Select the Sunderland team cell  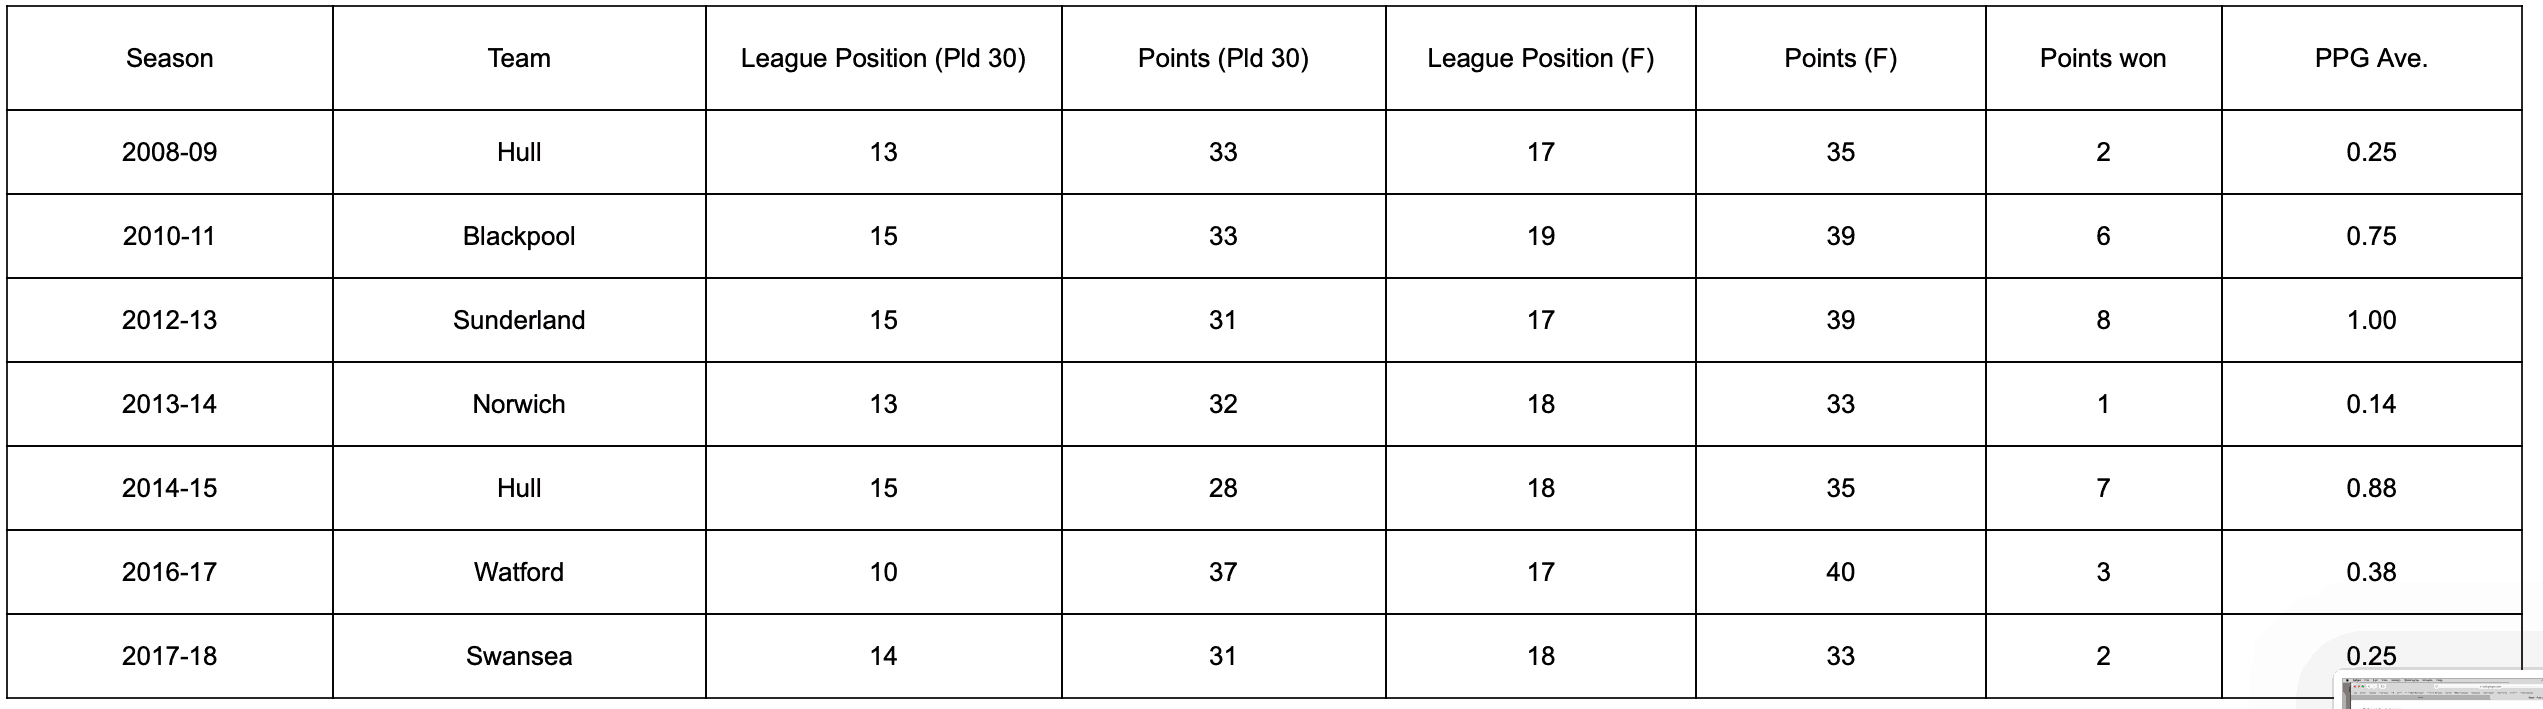[519, 320]
